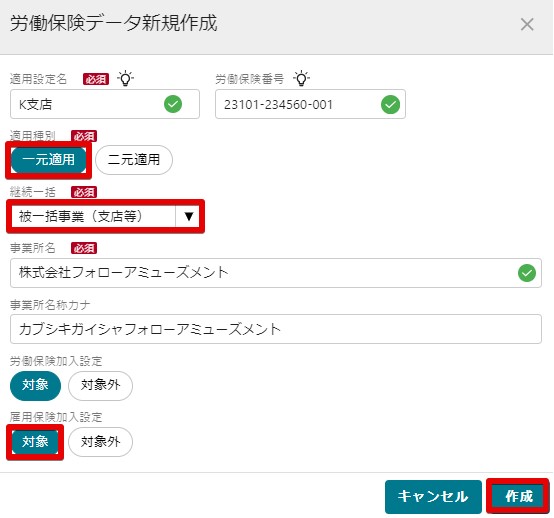Click green checkmark in 事業所名 field
This screenshot has width=554, height=518.
pyautogui.click(x=527, y=273)
